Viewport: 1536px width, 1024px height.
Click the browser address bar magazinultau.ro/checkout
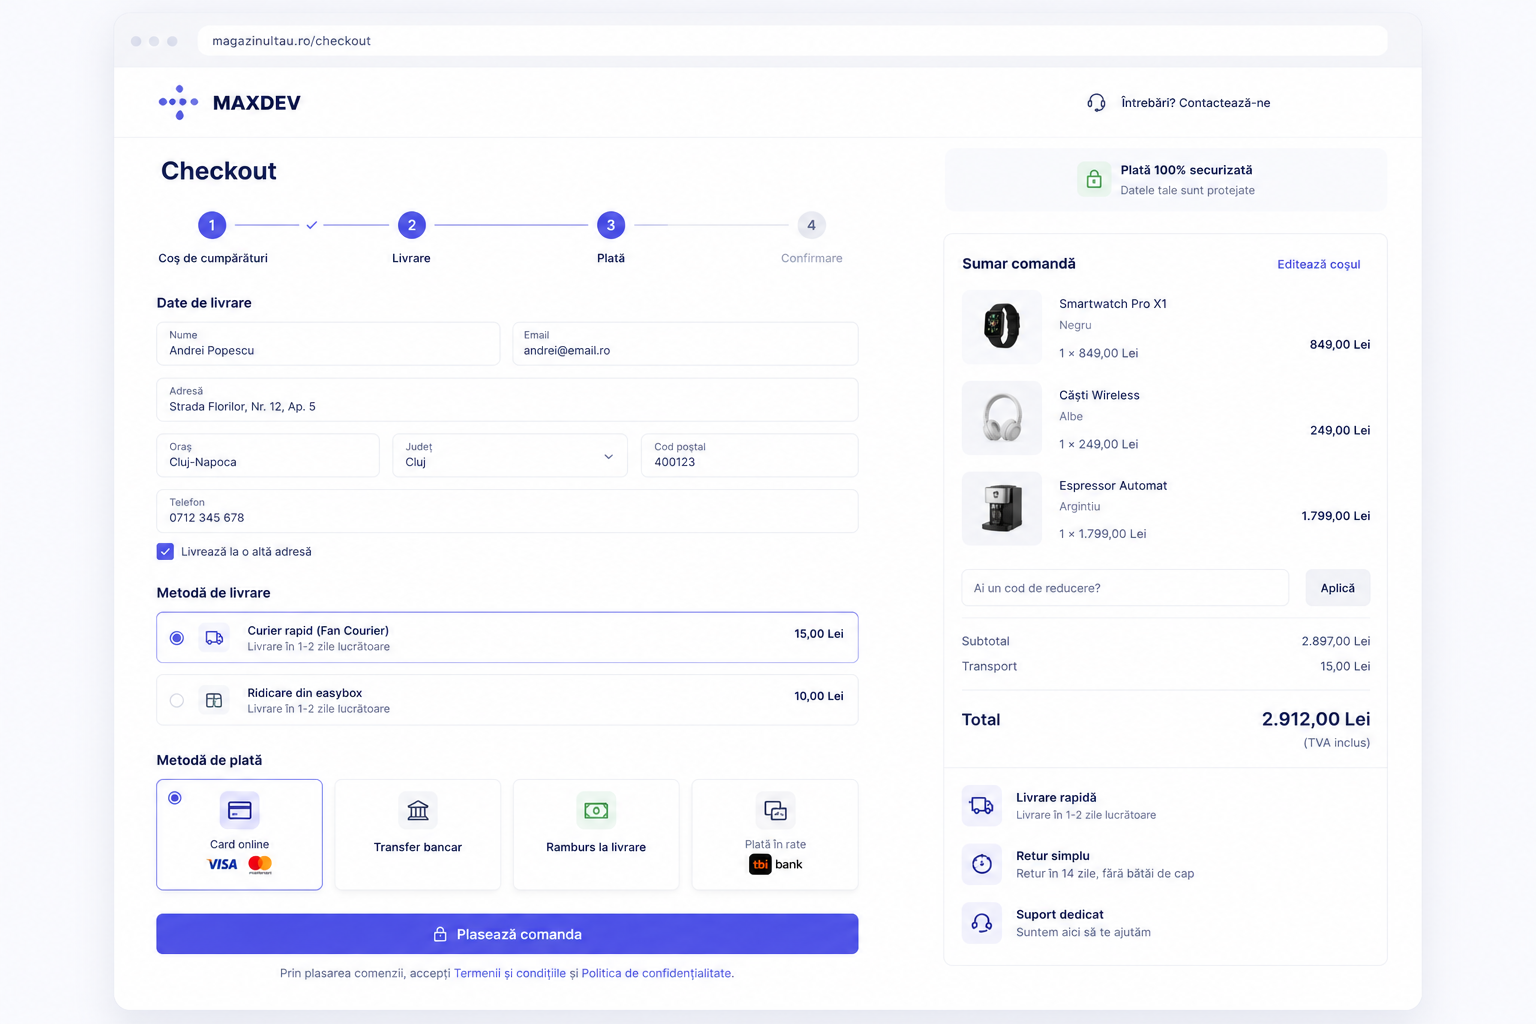tap(792, 41)
